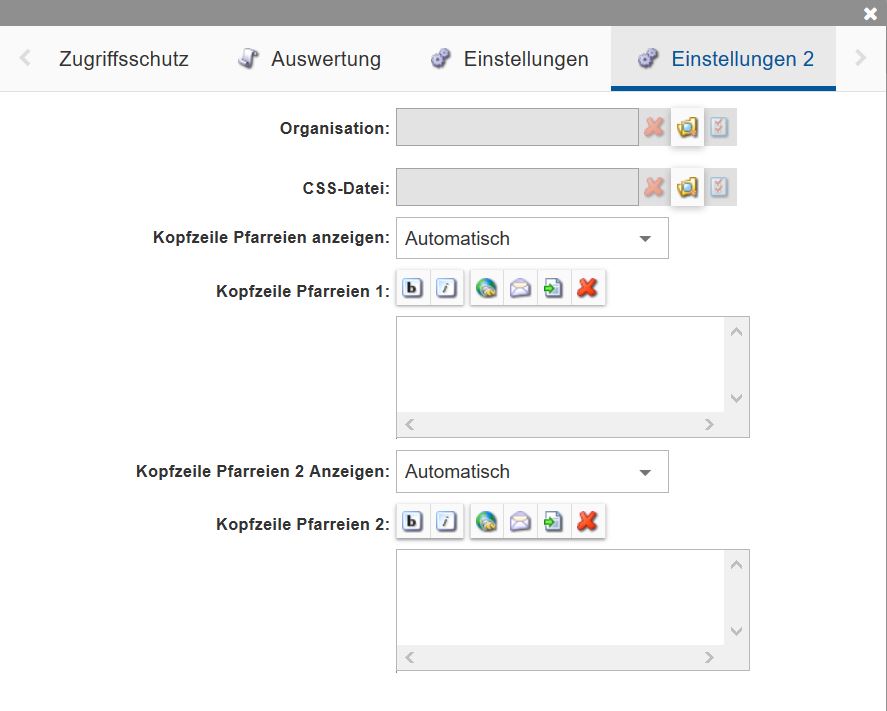Insert an internal page link in Kopfzeile Pfarreien 1

coord(553,287)
